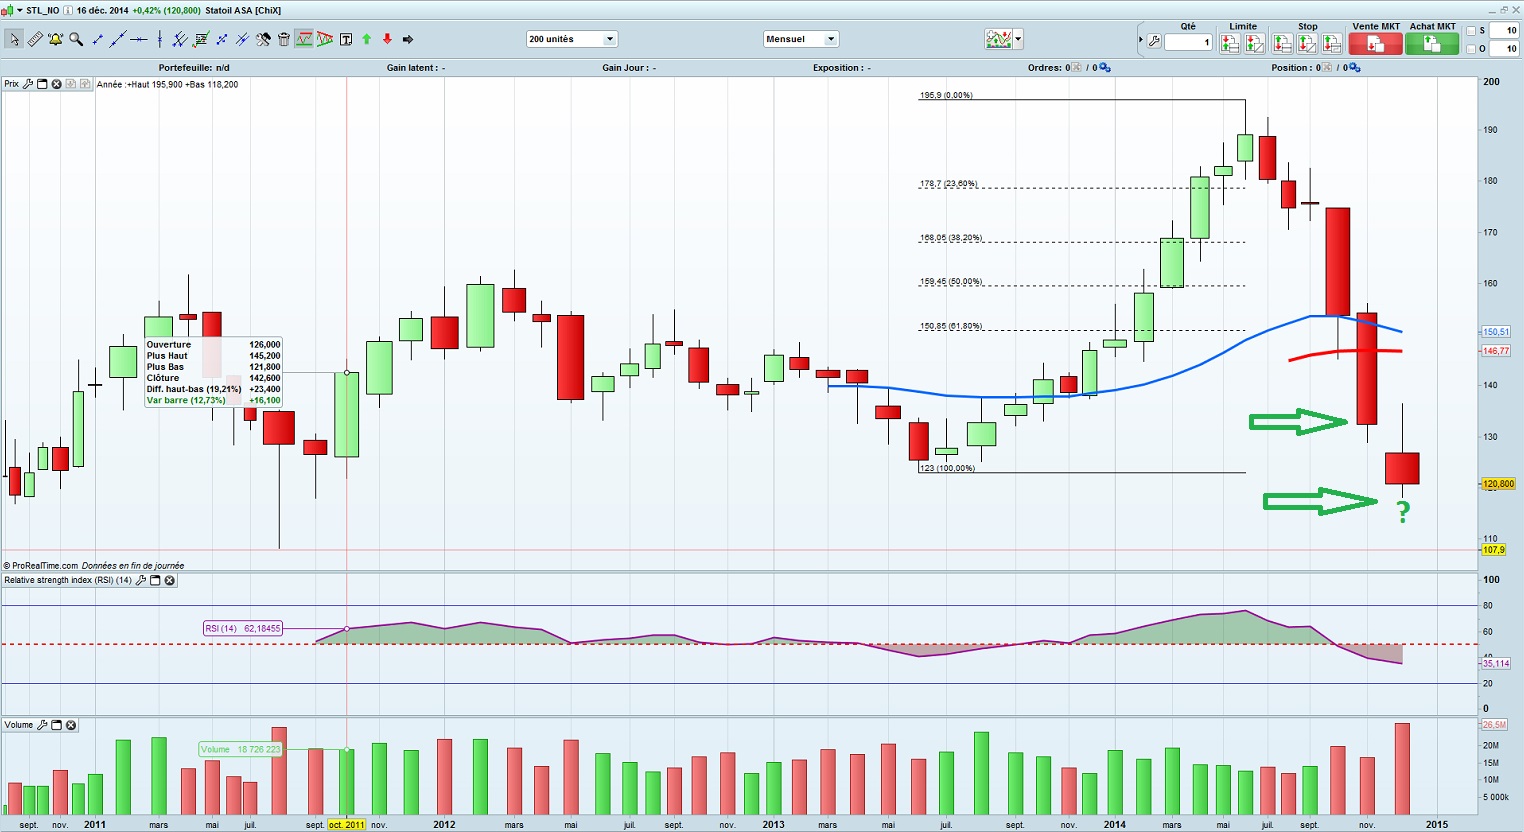Close positions icon next to Position: 0
The width and height of the screenshot is (1524, 832).
click(1327, 67)
